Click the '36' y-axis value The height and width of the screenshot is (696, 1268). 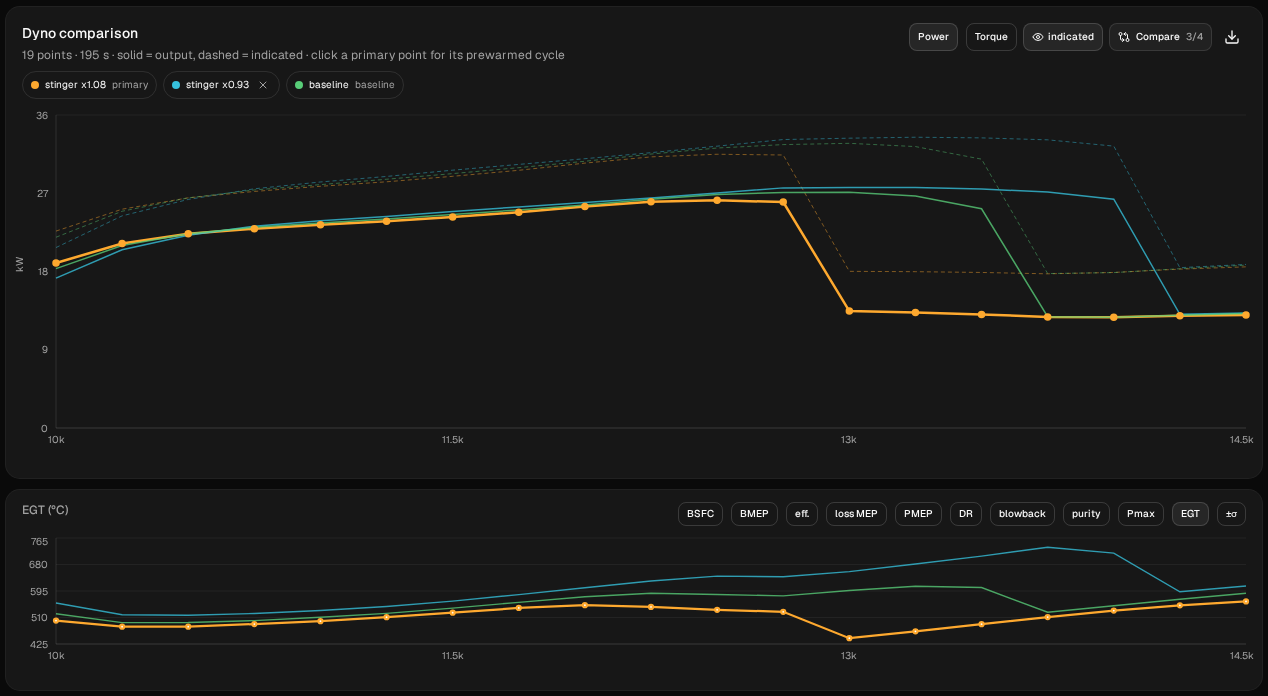point(42,116)
